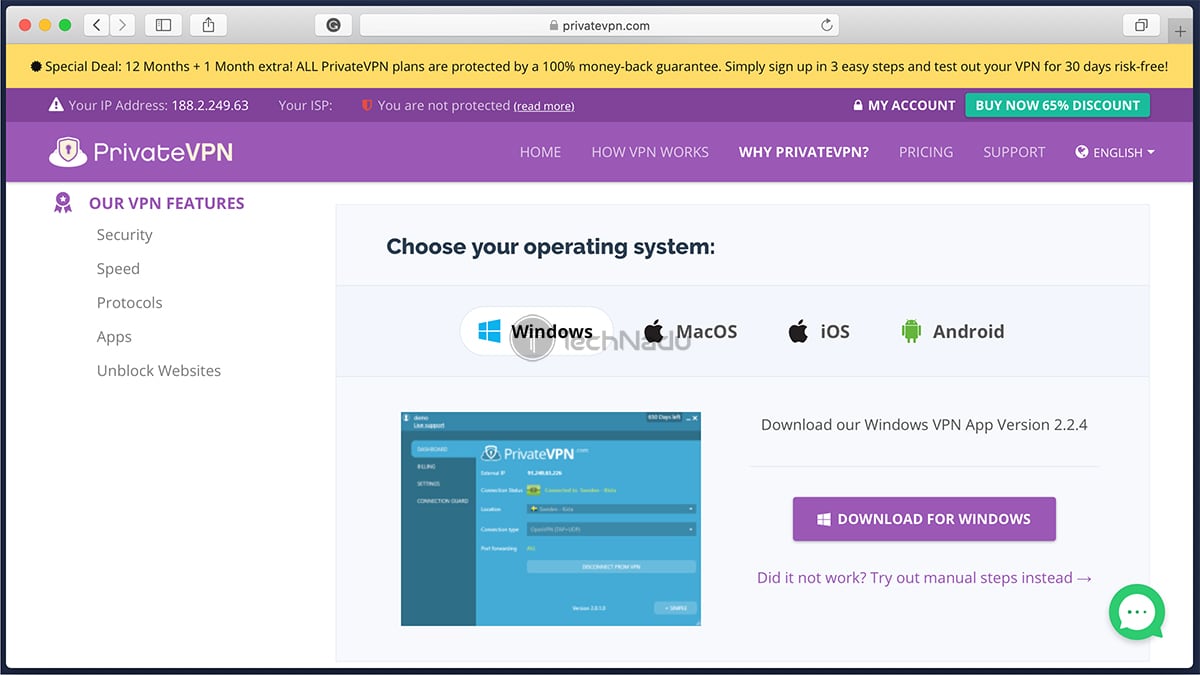Click the 'read more' link about protection
Viewport: 1200px width, 675px height.
(543, 105)
